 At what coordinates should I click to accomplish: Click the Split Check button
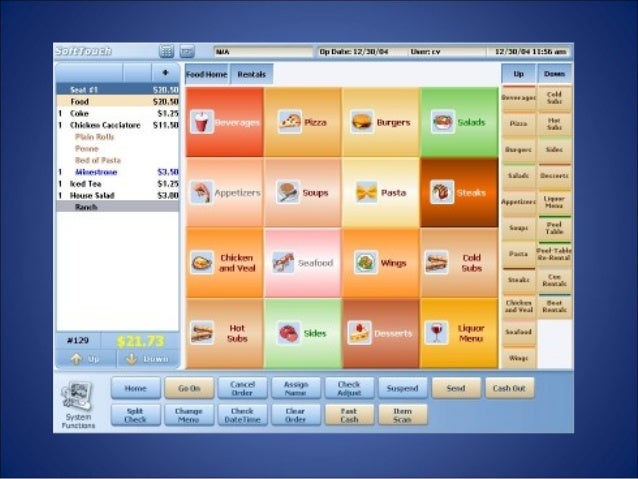point(135,415)
